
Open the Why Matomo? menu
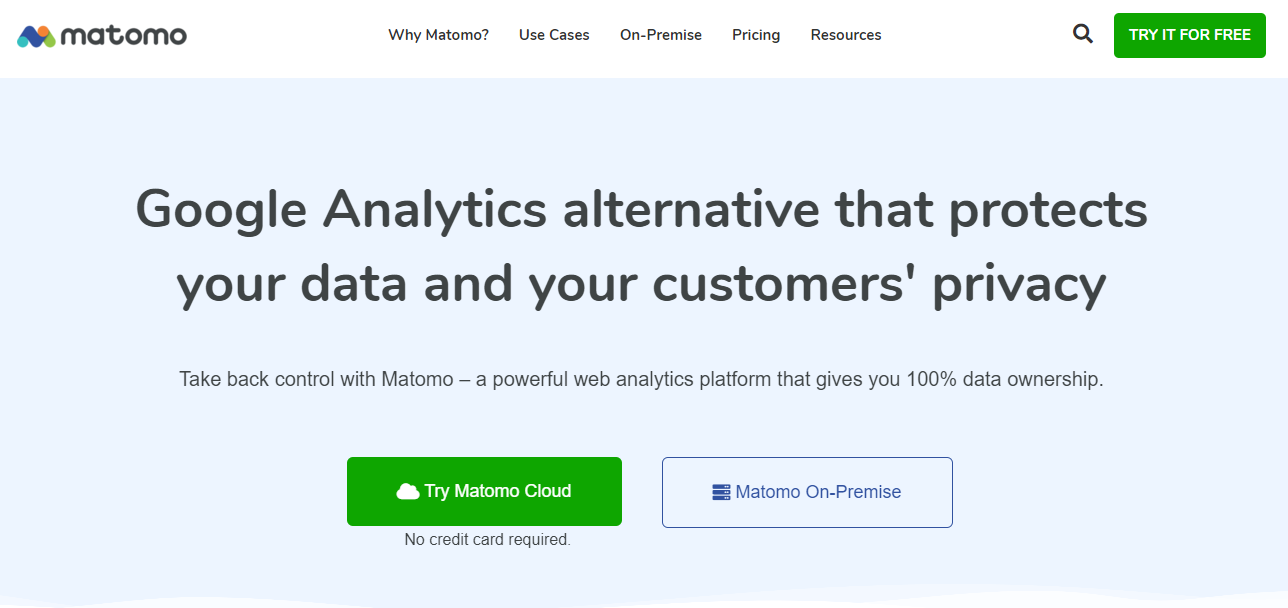pyautogui.click(x=439, y=35)
